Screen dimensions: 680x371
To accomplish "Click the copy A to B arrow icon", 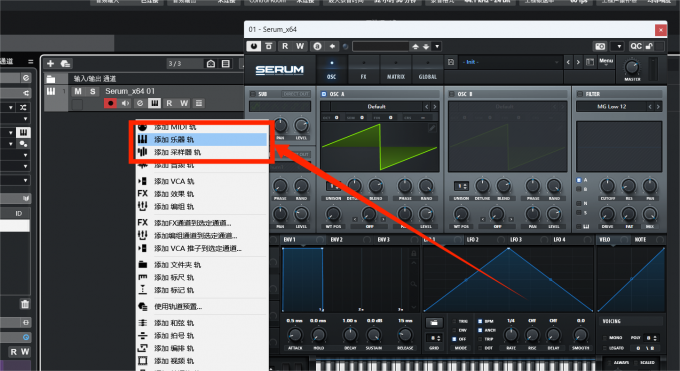I will 332,46.
